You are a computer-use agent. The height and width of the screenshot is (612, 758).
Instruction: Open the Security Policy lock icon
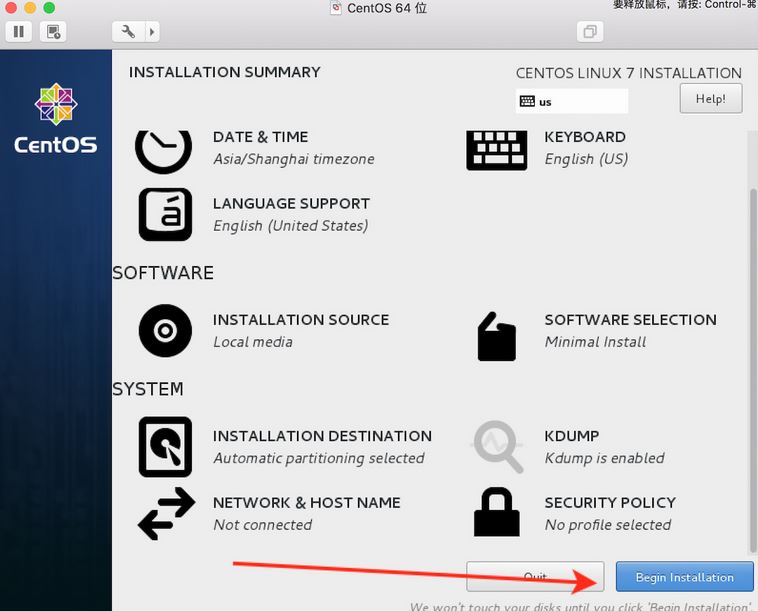point(496,512)
